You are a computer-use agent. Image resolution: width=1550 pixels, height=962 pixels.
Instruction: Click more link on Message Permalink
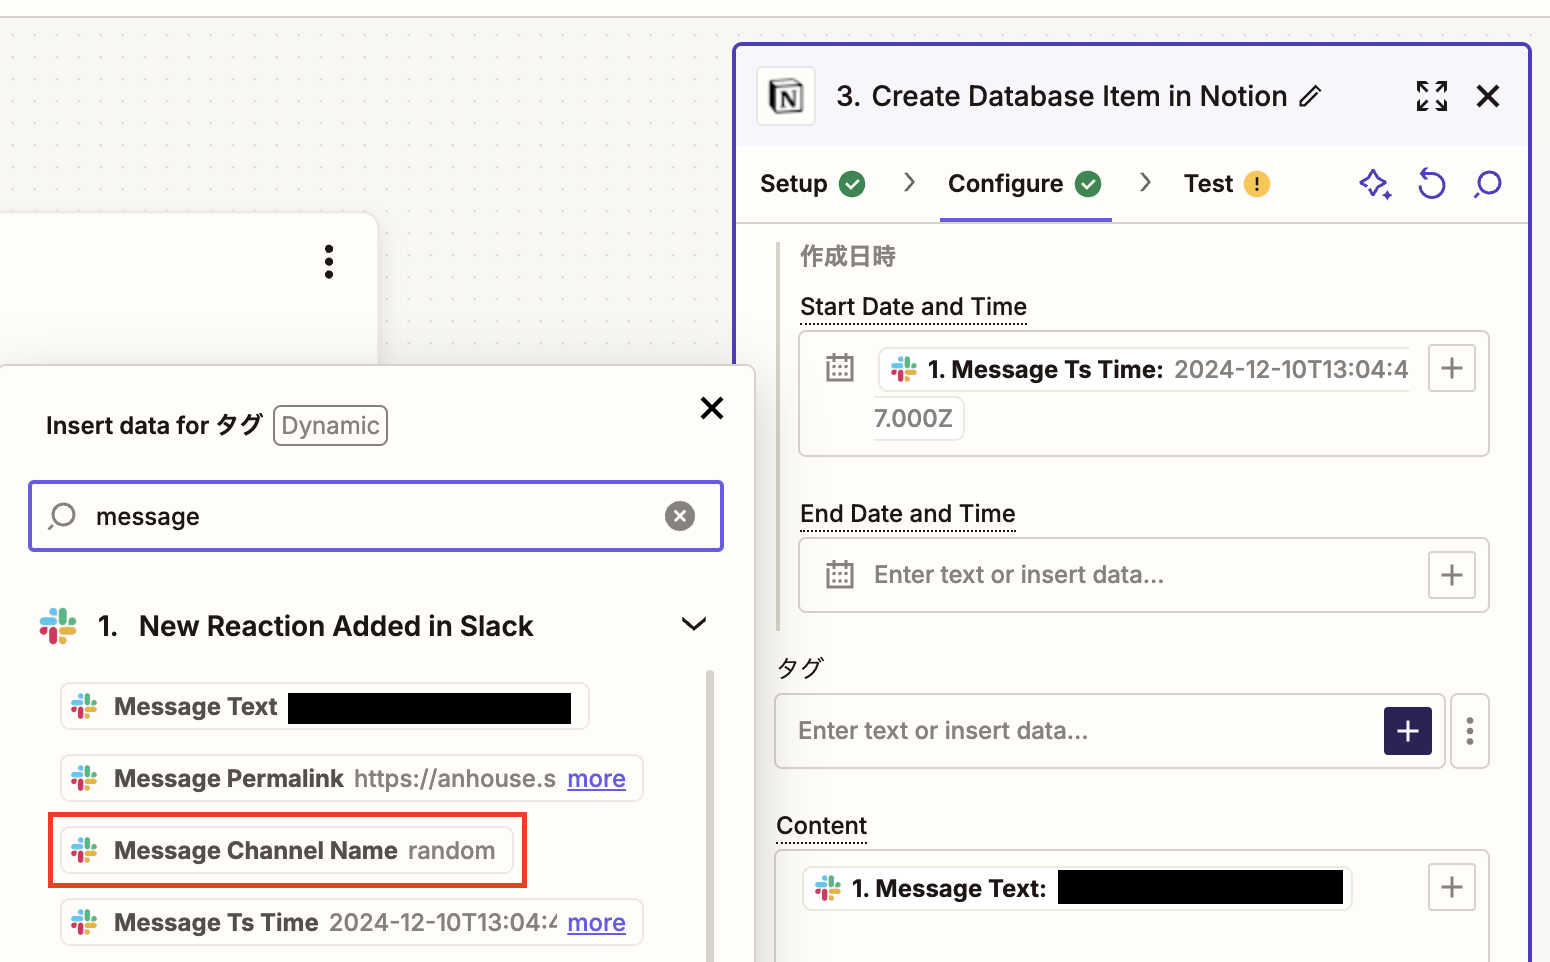[597, 779]
